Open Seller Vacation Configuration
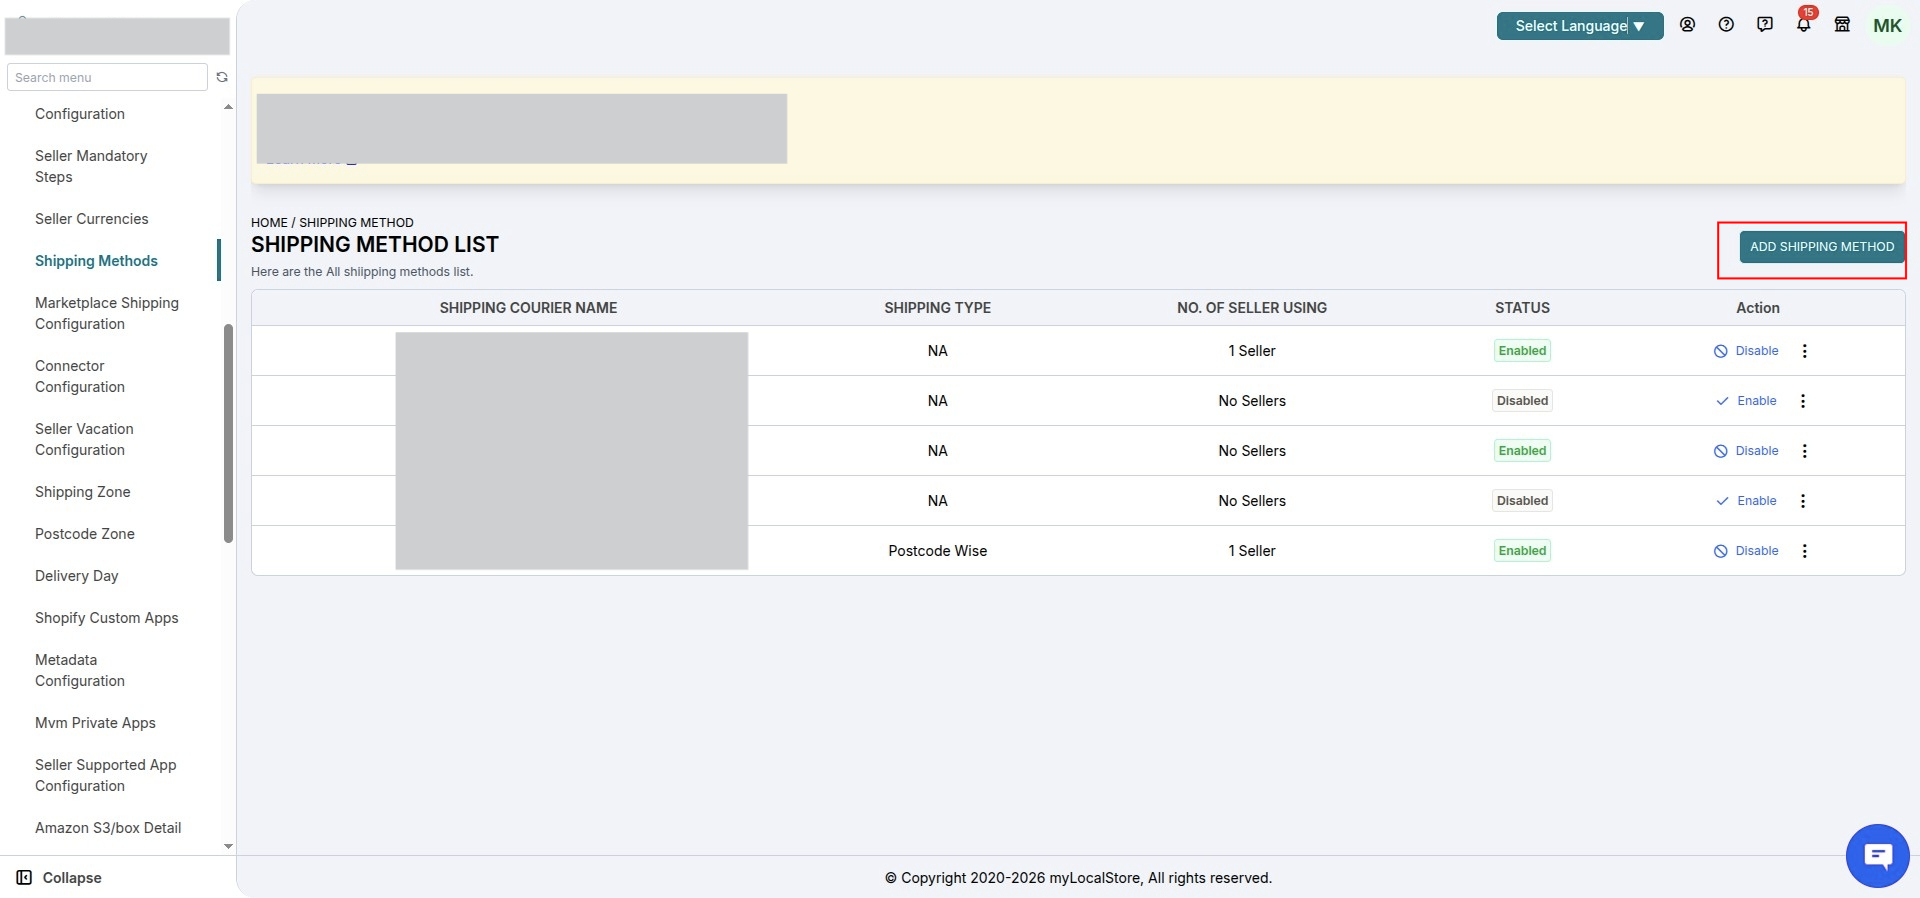 (84, 439)
